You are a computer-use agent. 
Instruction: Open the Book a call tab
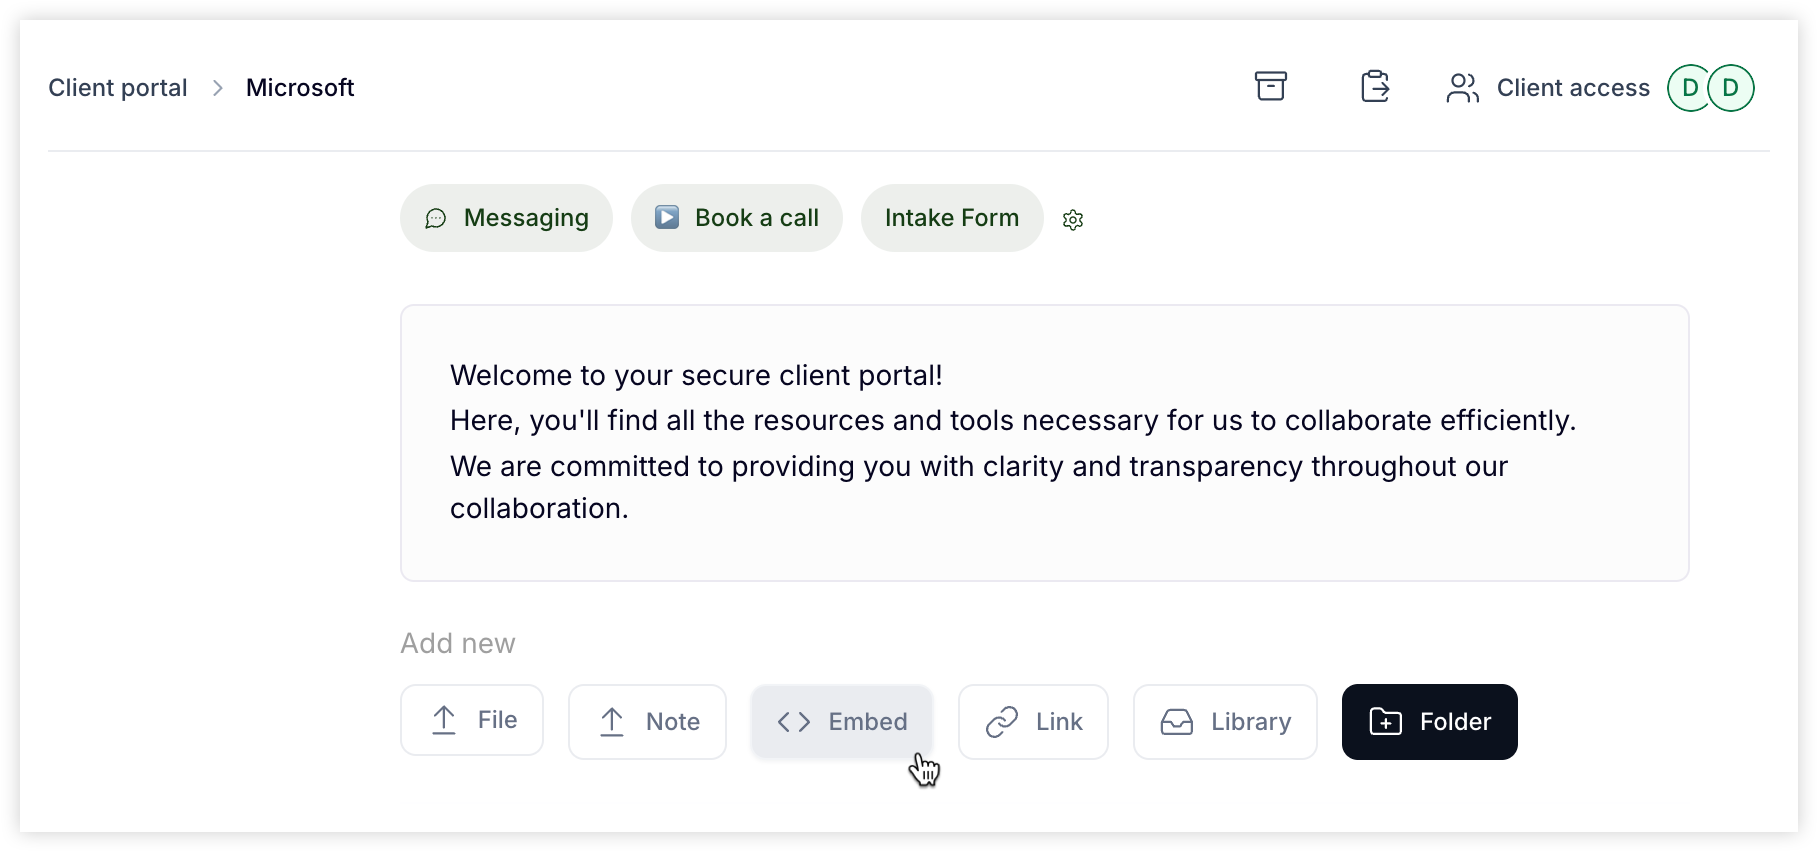(737, 218)
